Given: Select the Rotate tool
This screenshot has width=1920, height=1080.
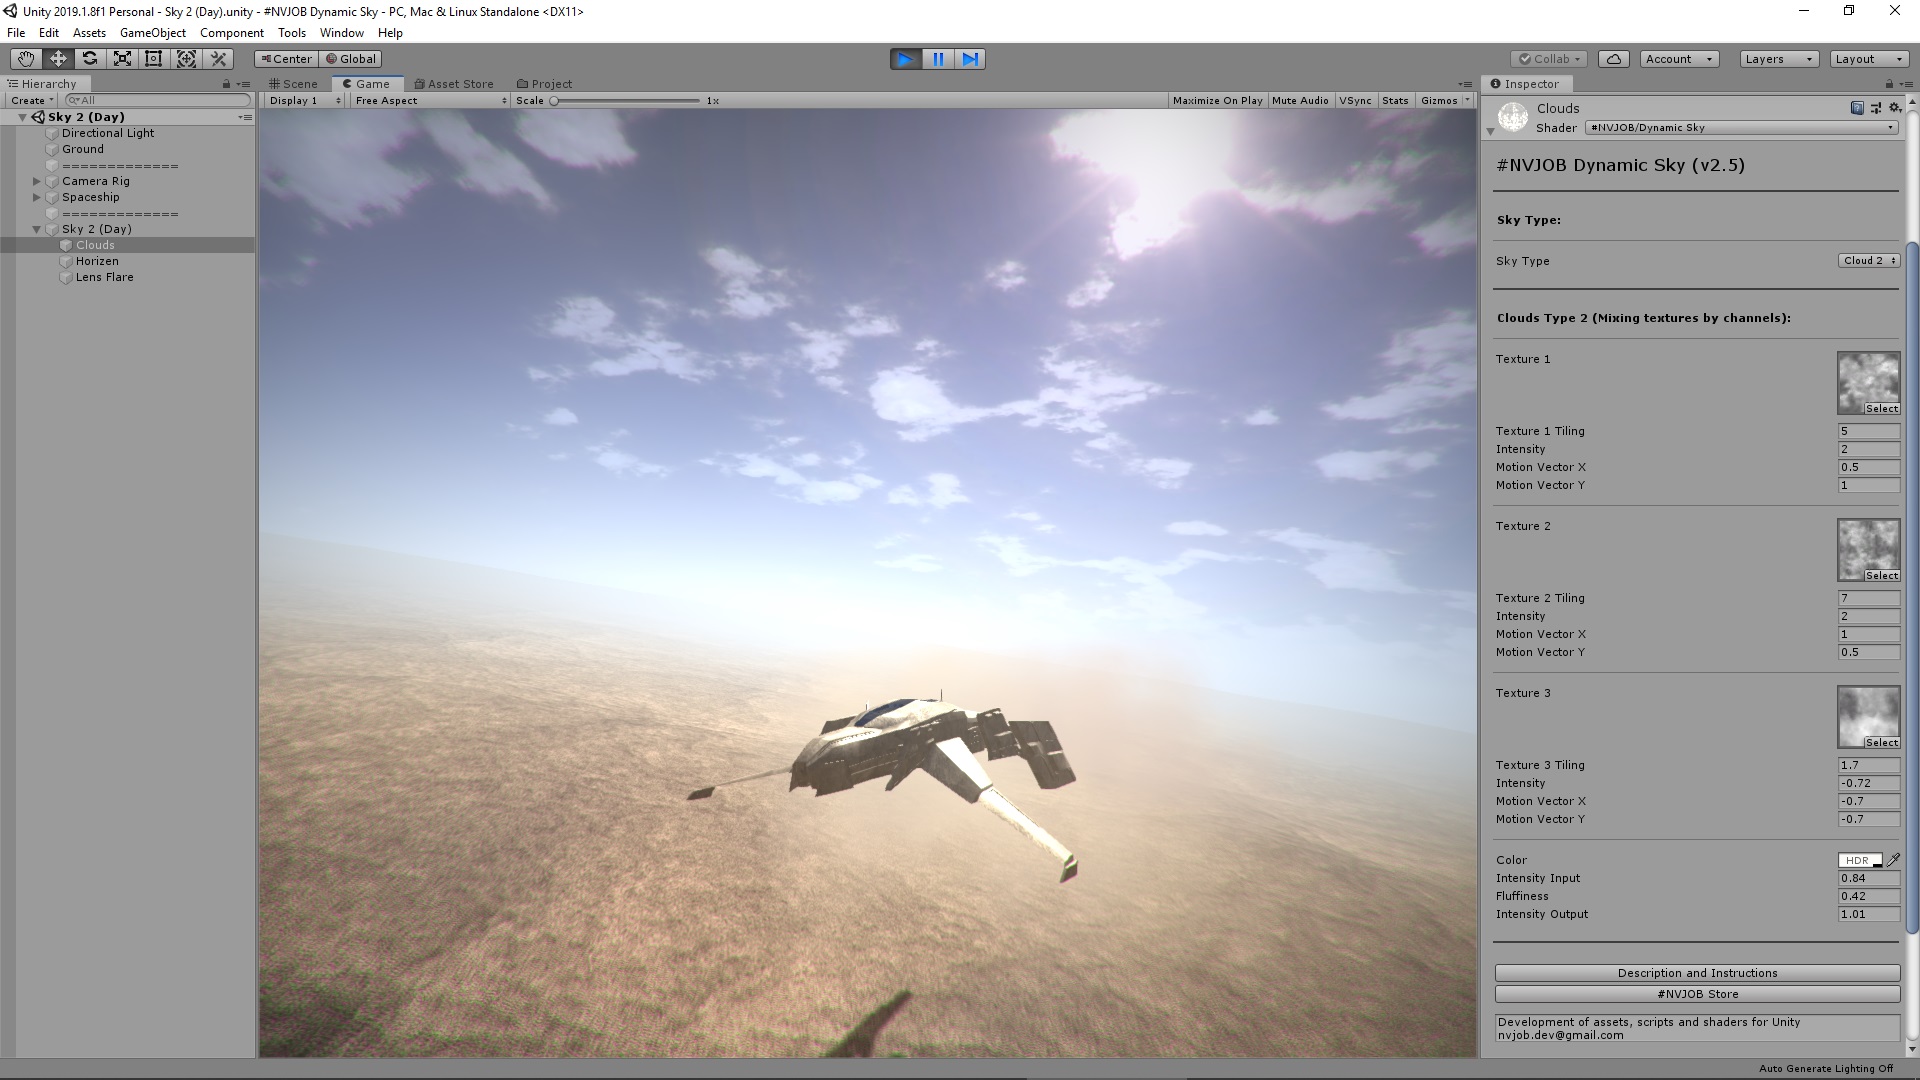Looking at the screenshot, I should click(x=90, y=58).
